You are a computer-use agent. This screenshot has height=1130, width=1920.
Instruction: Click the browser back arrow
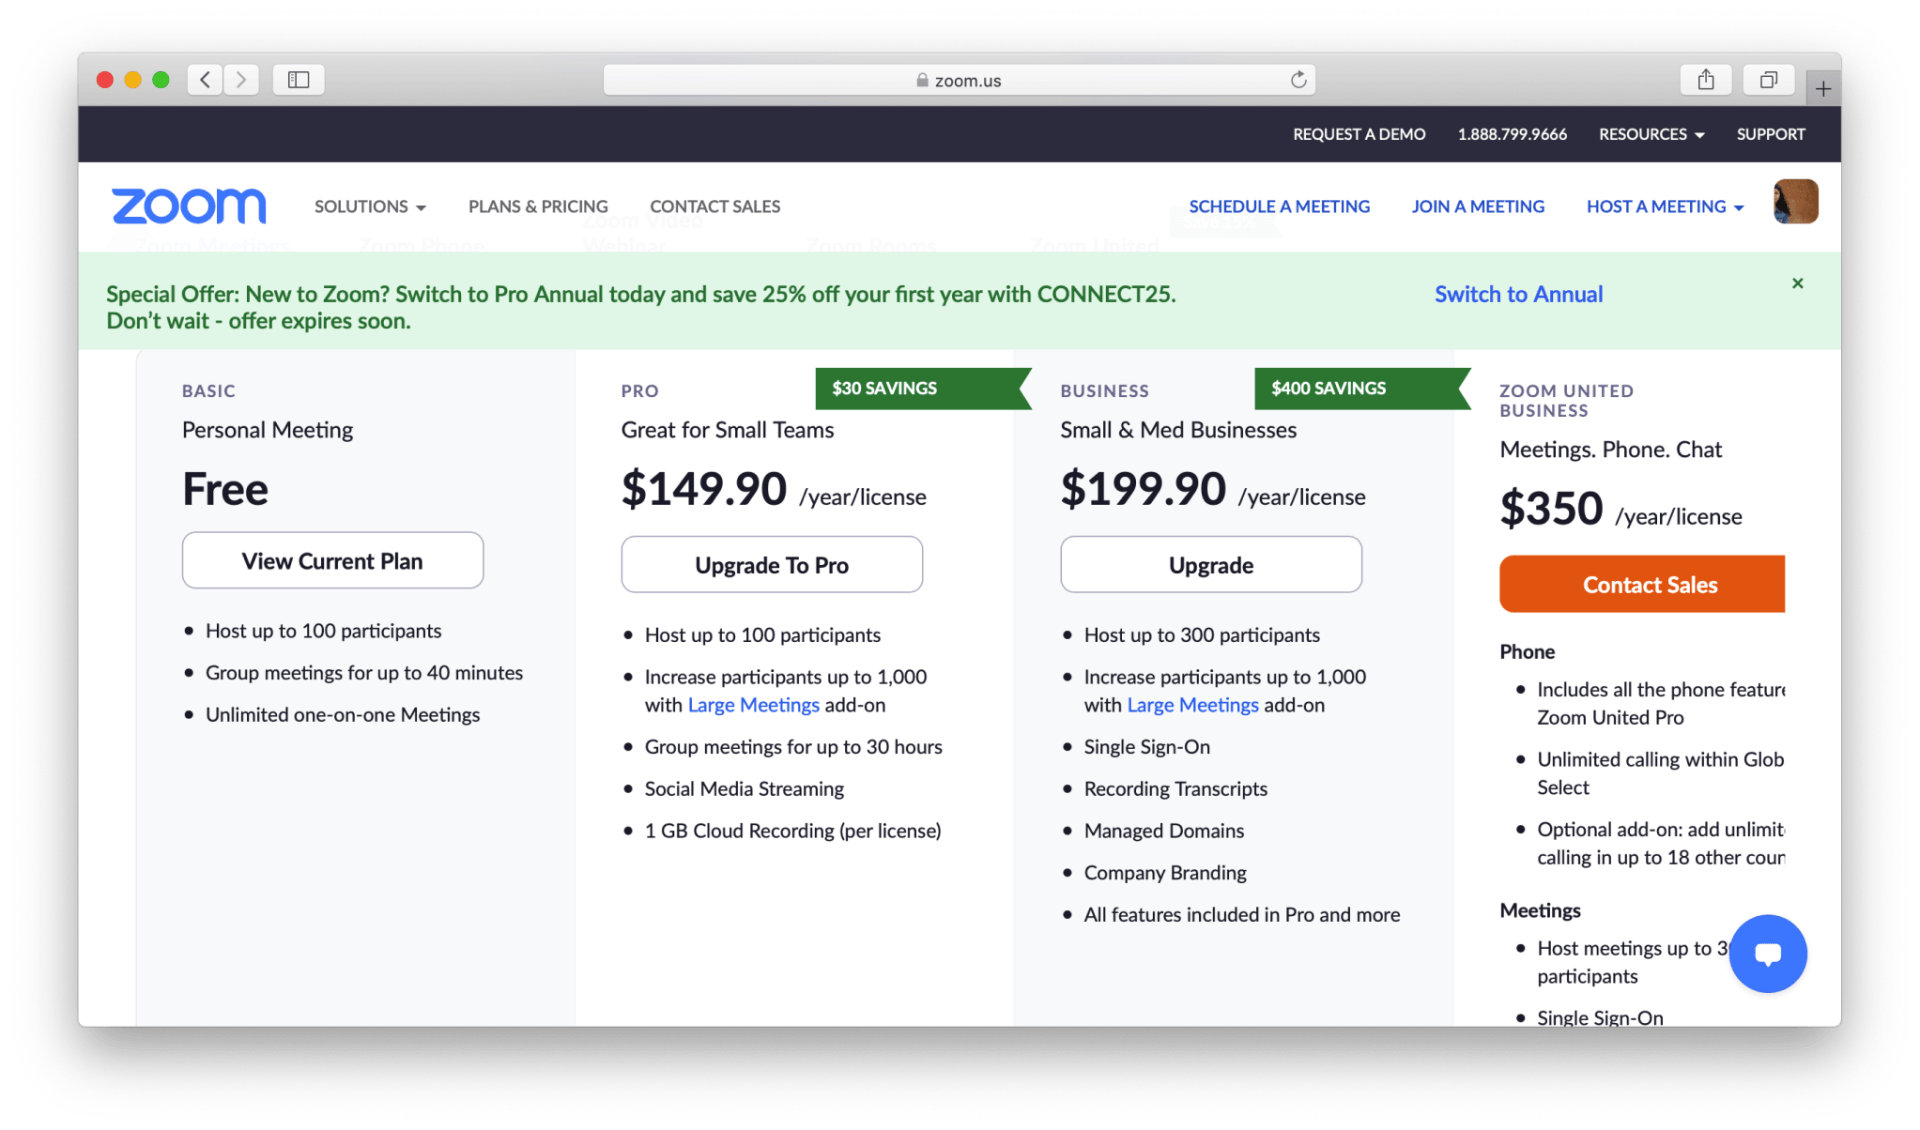point(204,79)
